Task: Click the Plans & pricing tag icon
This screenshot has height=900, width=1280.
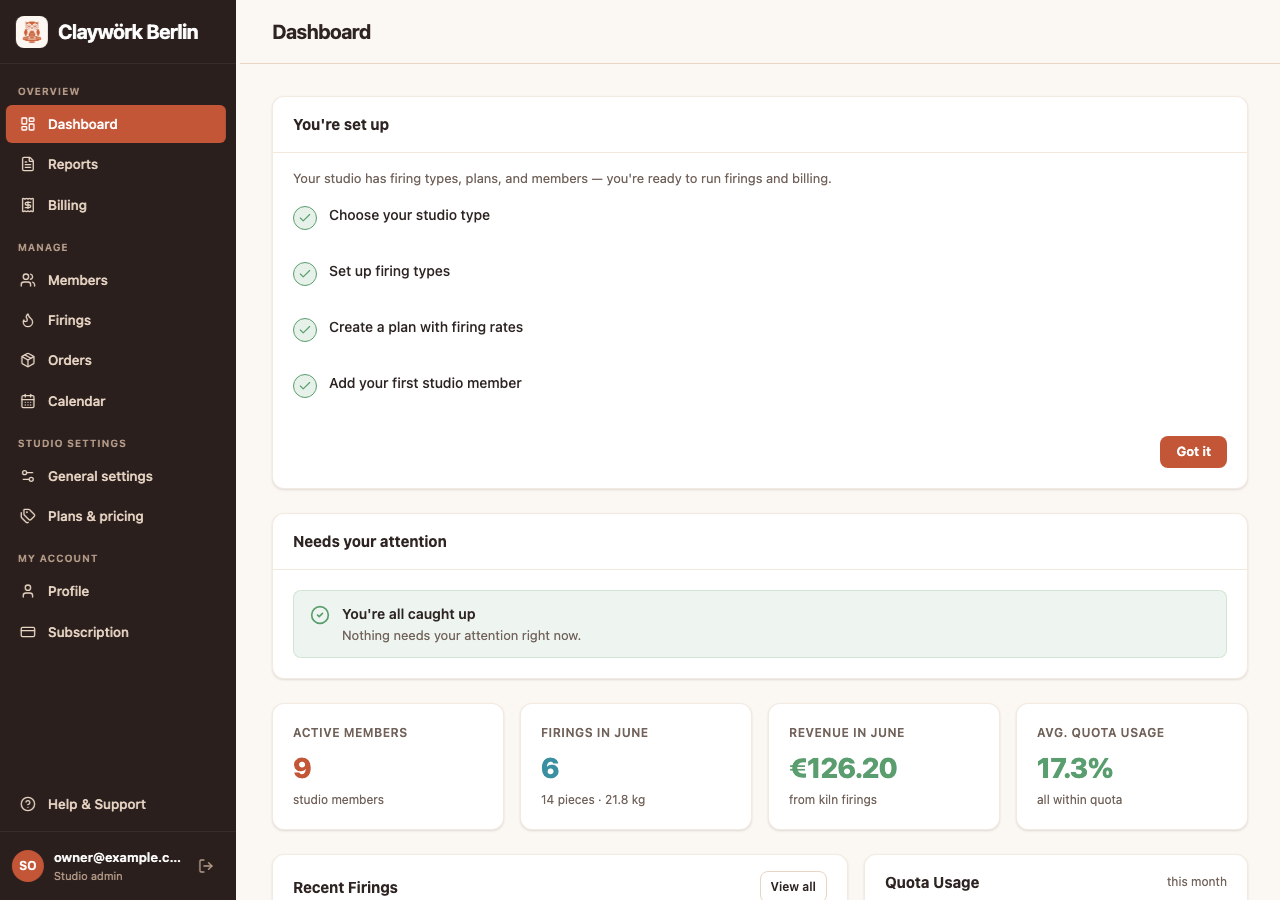Action: click(28, 516)
